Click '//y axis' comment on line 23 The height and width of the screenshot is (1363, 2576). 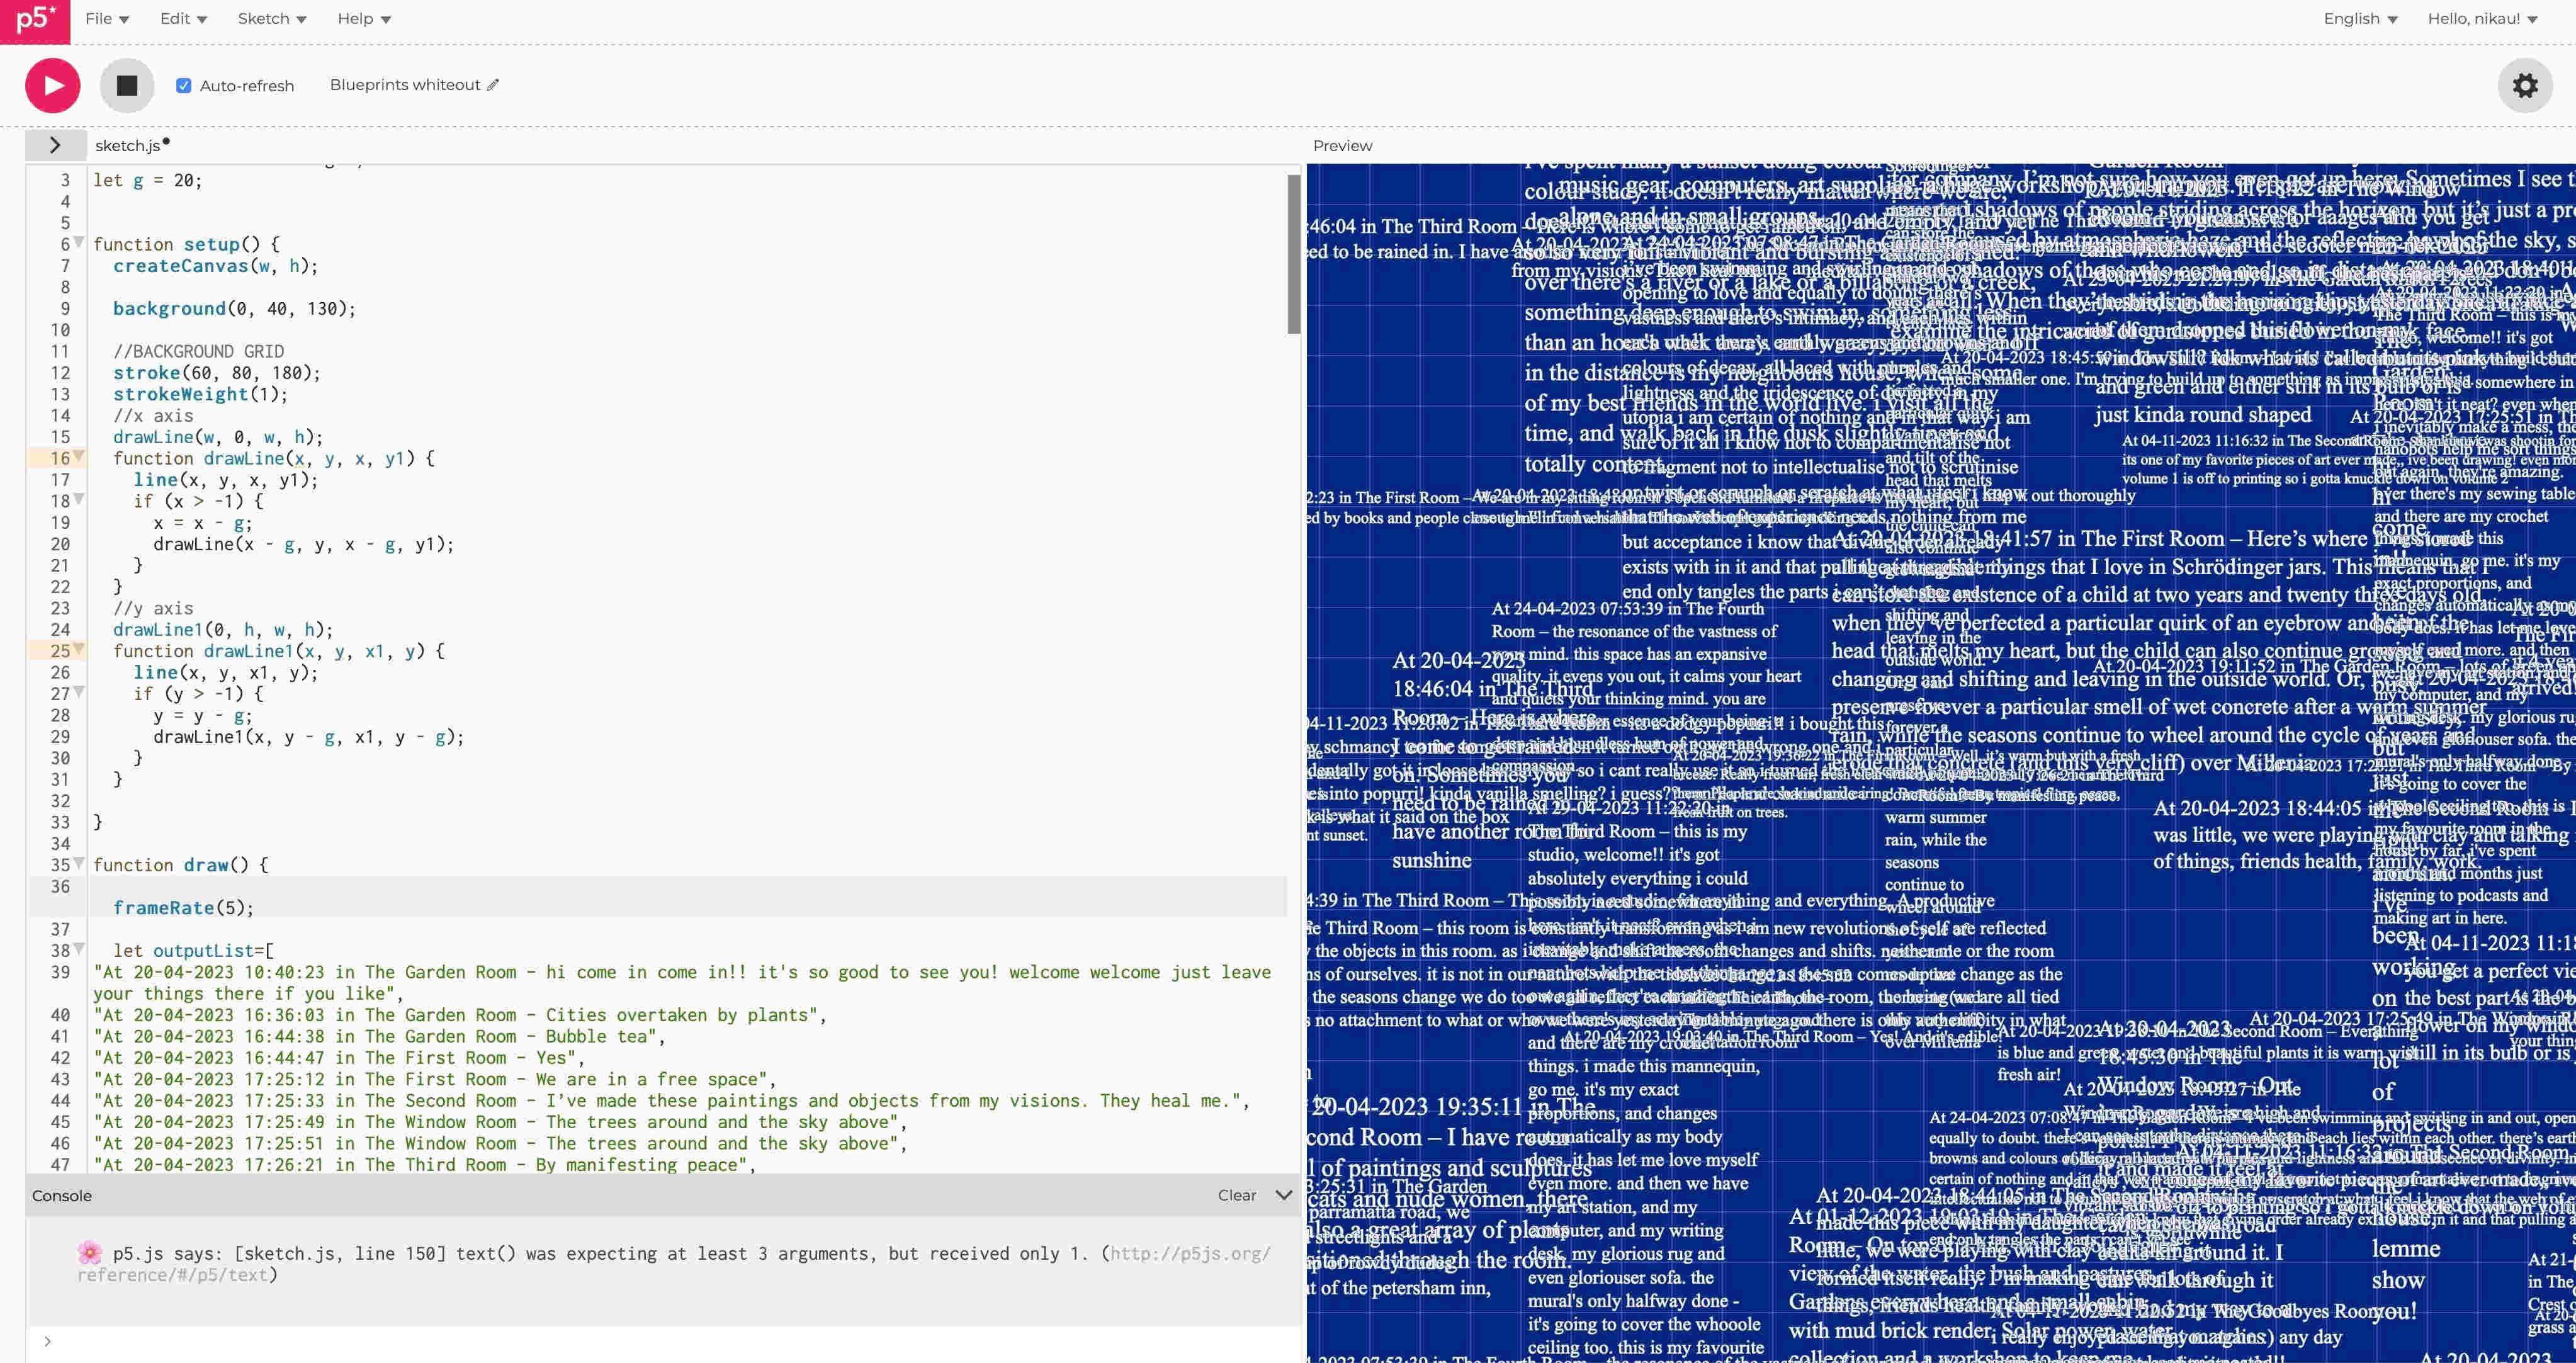153,609
